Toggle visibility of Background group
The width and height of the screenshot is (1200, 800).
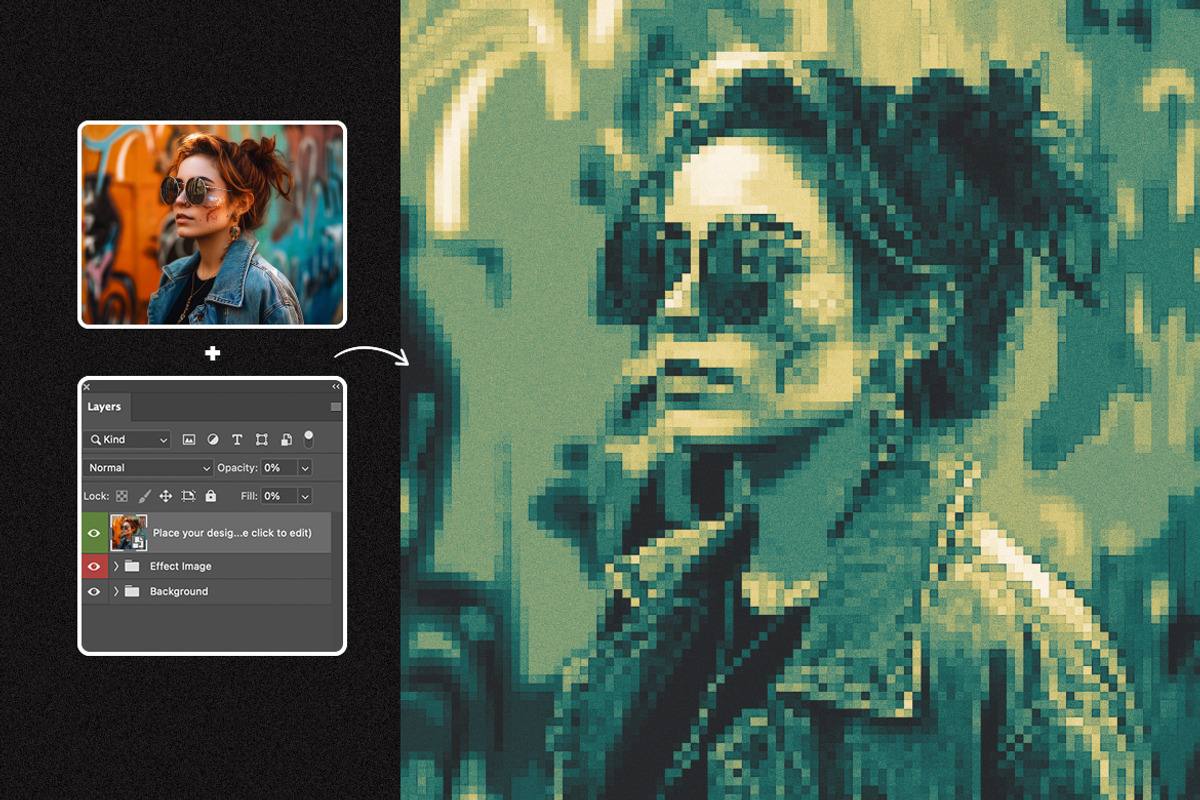[x=95, y=592]
